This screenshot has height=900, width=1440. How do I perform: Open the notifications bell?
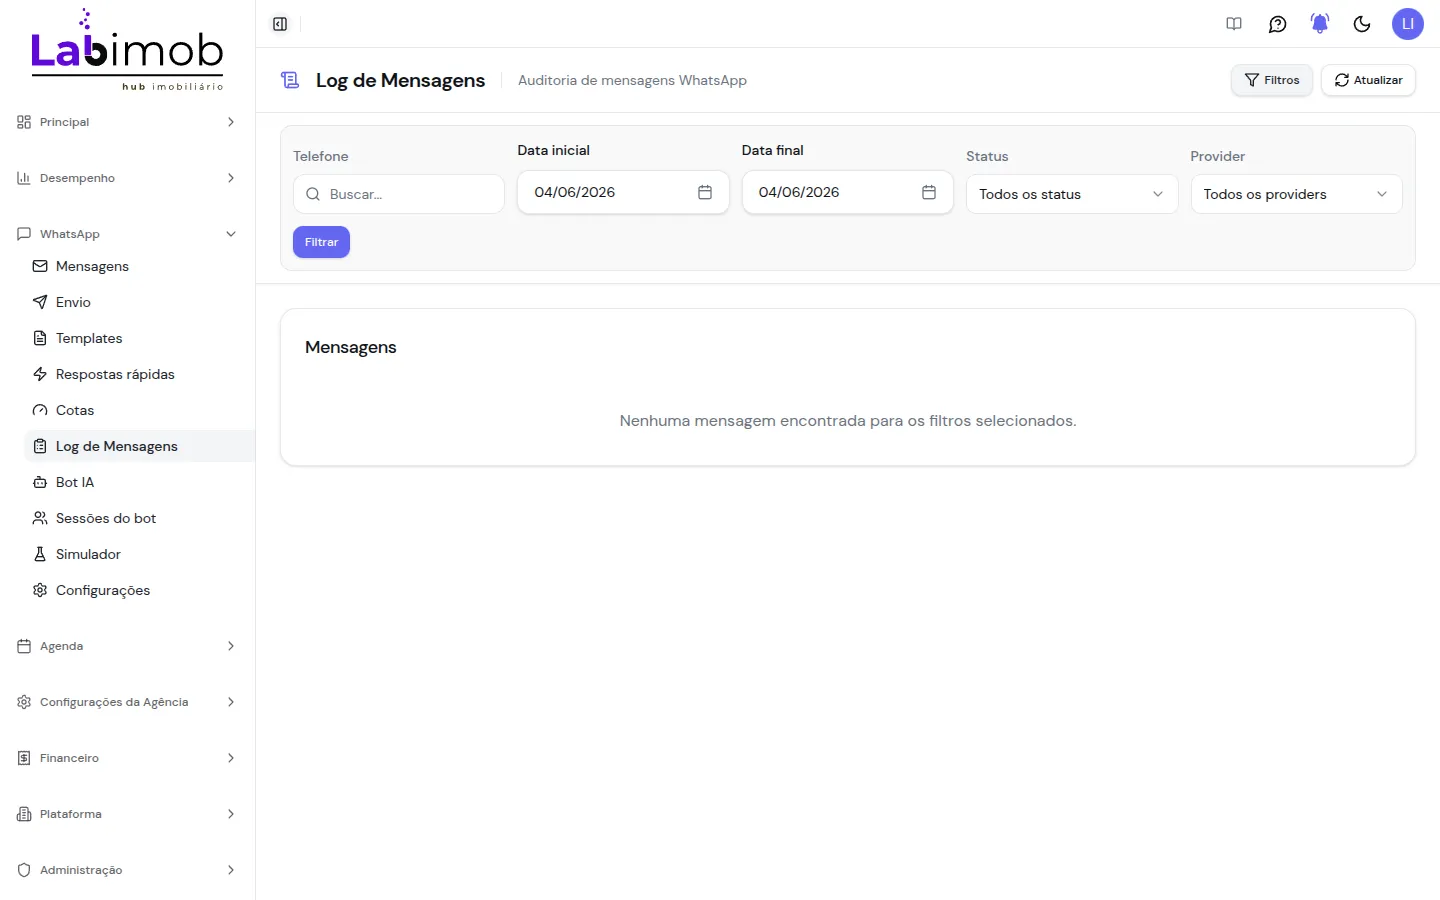(x=1320, y=24)
